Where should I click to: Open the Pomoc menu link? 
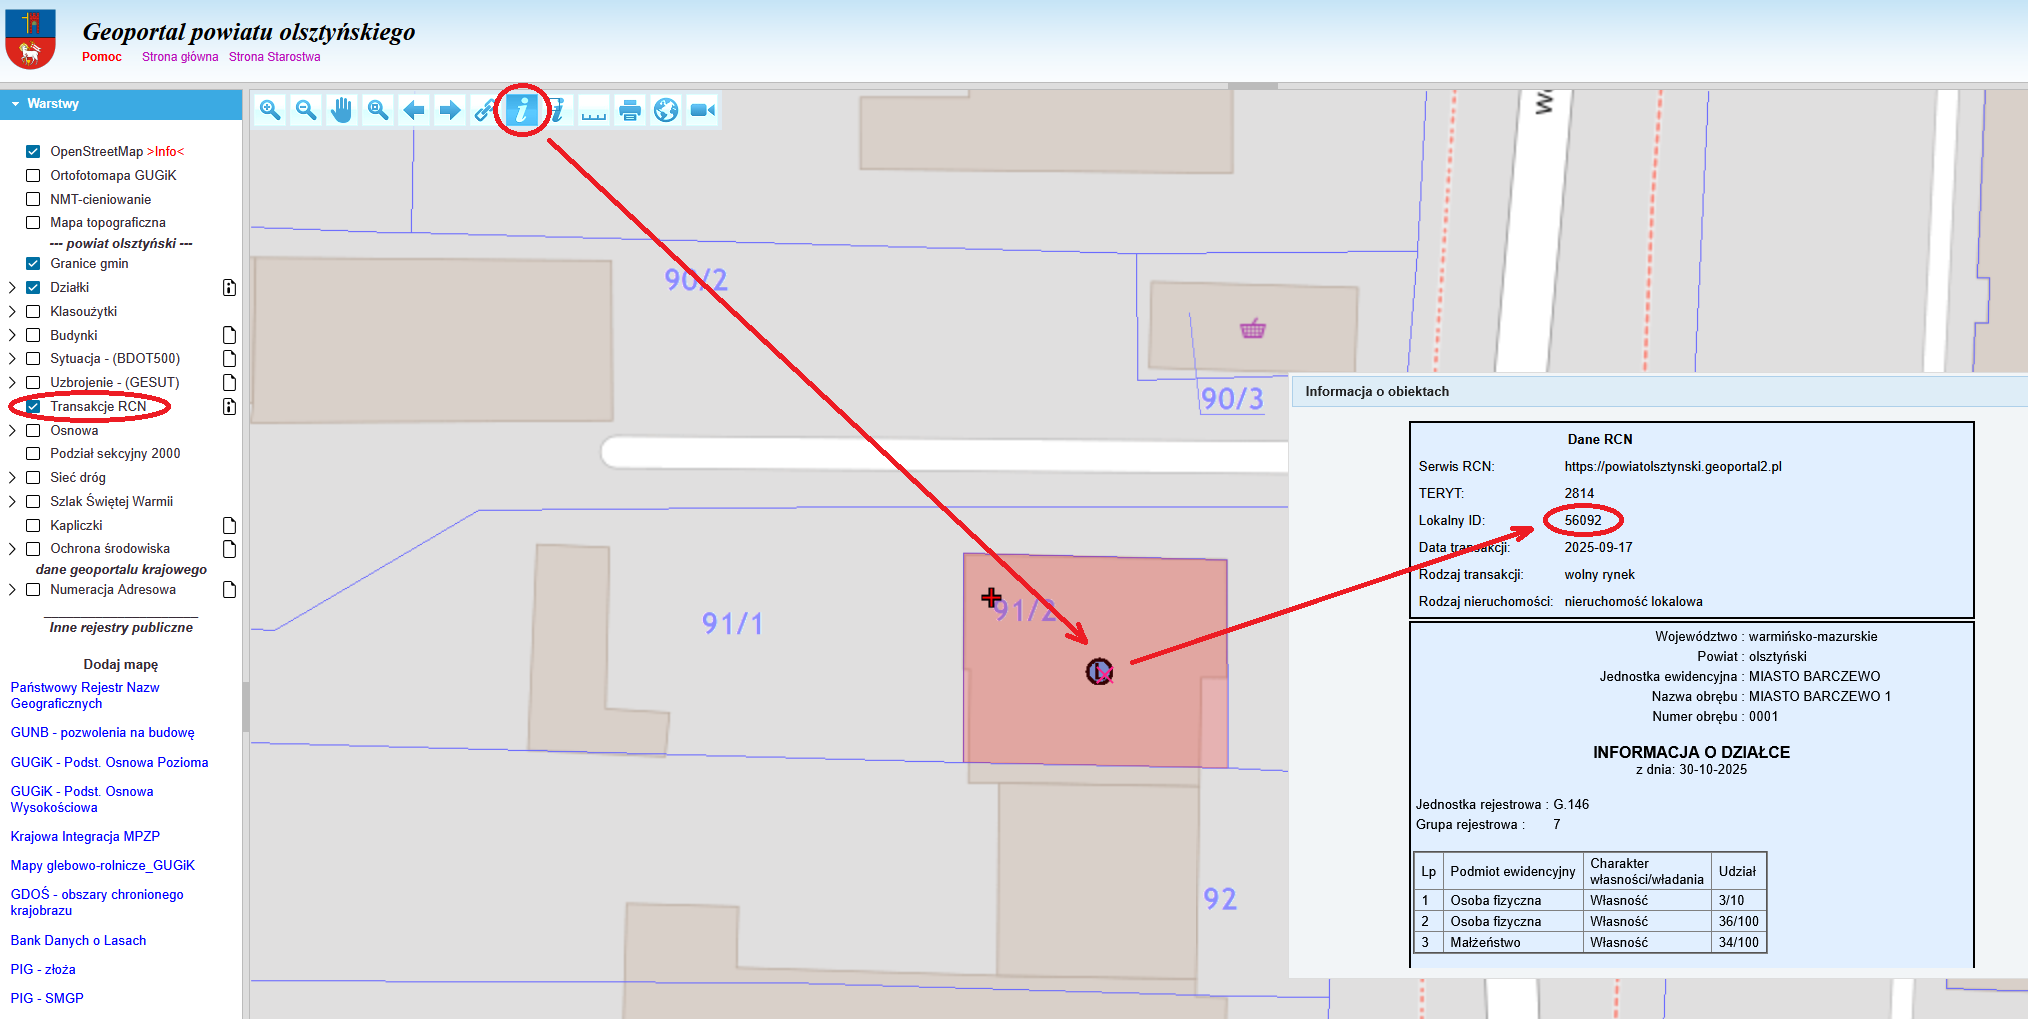pyautogui.click(x=102, y=57)
